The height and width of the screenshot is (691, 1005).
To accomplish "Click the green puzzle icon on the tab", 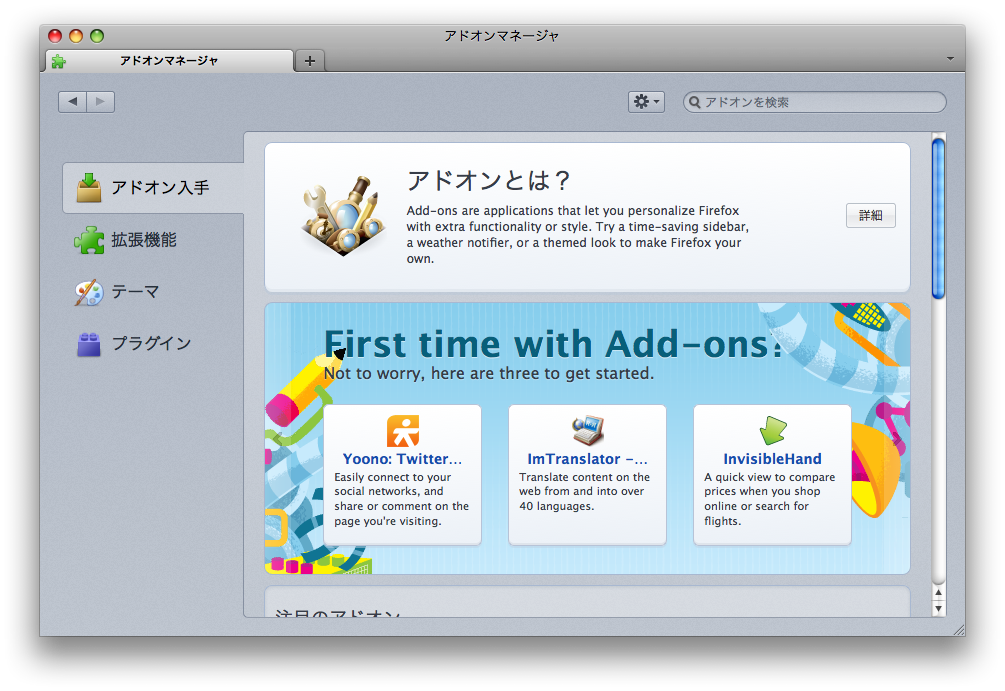I will [57, 60].
